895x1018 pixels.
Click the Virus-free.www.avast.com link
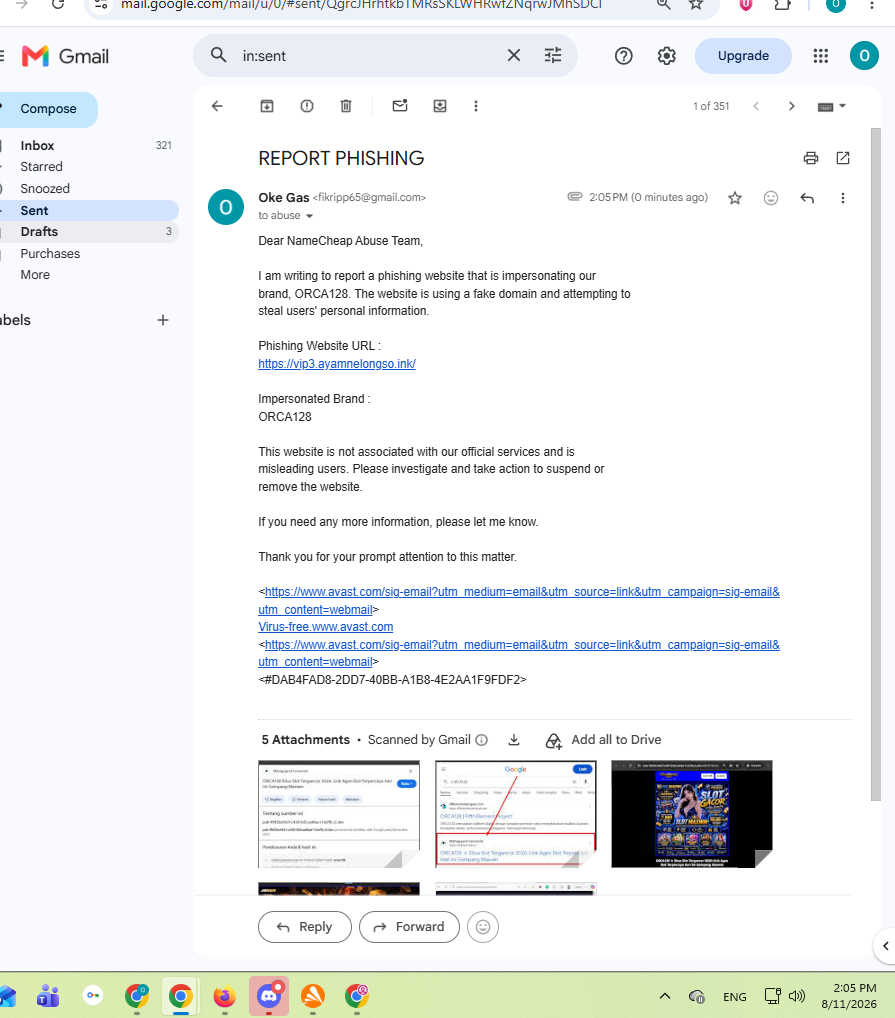click(x=326, y=627)
